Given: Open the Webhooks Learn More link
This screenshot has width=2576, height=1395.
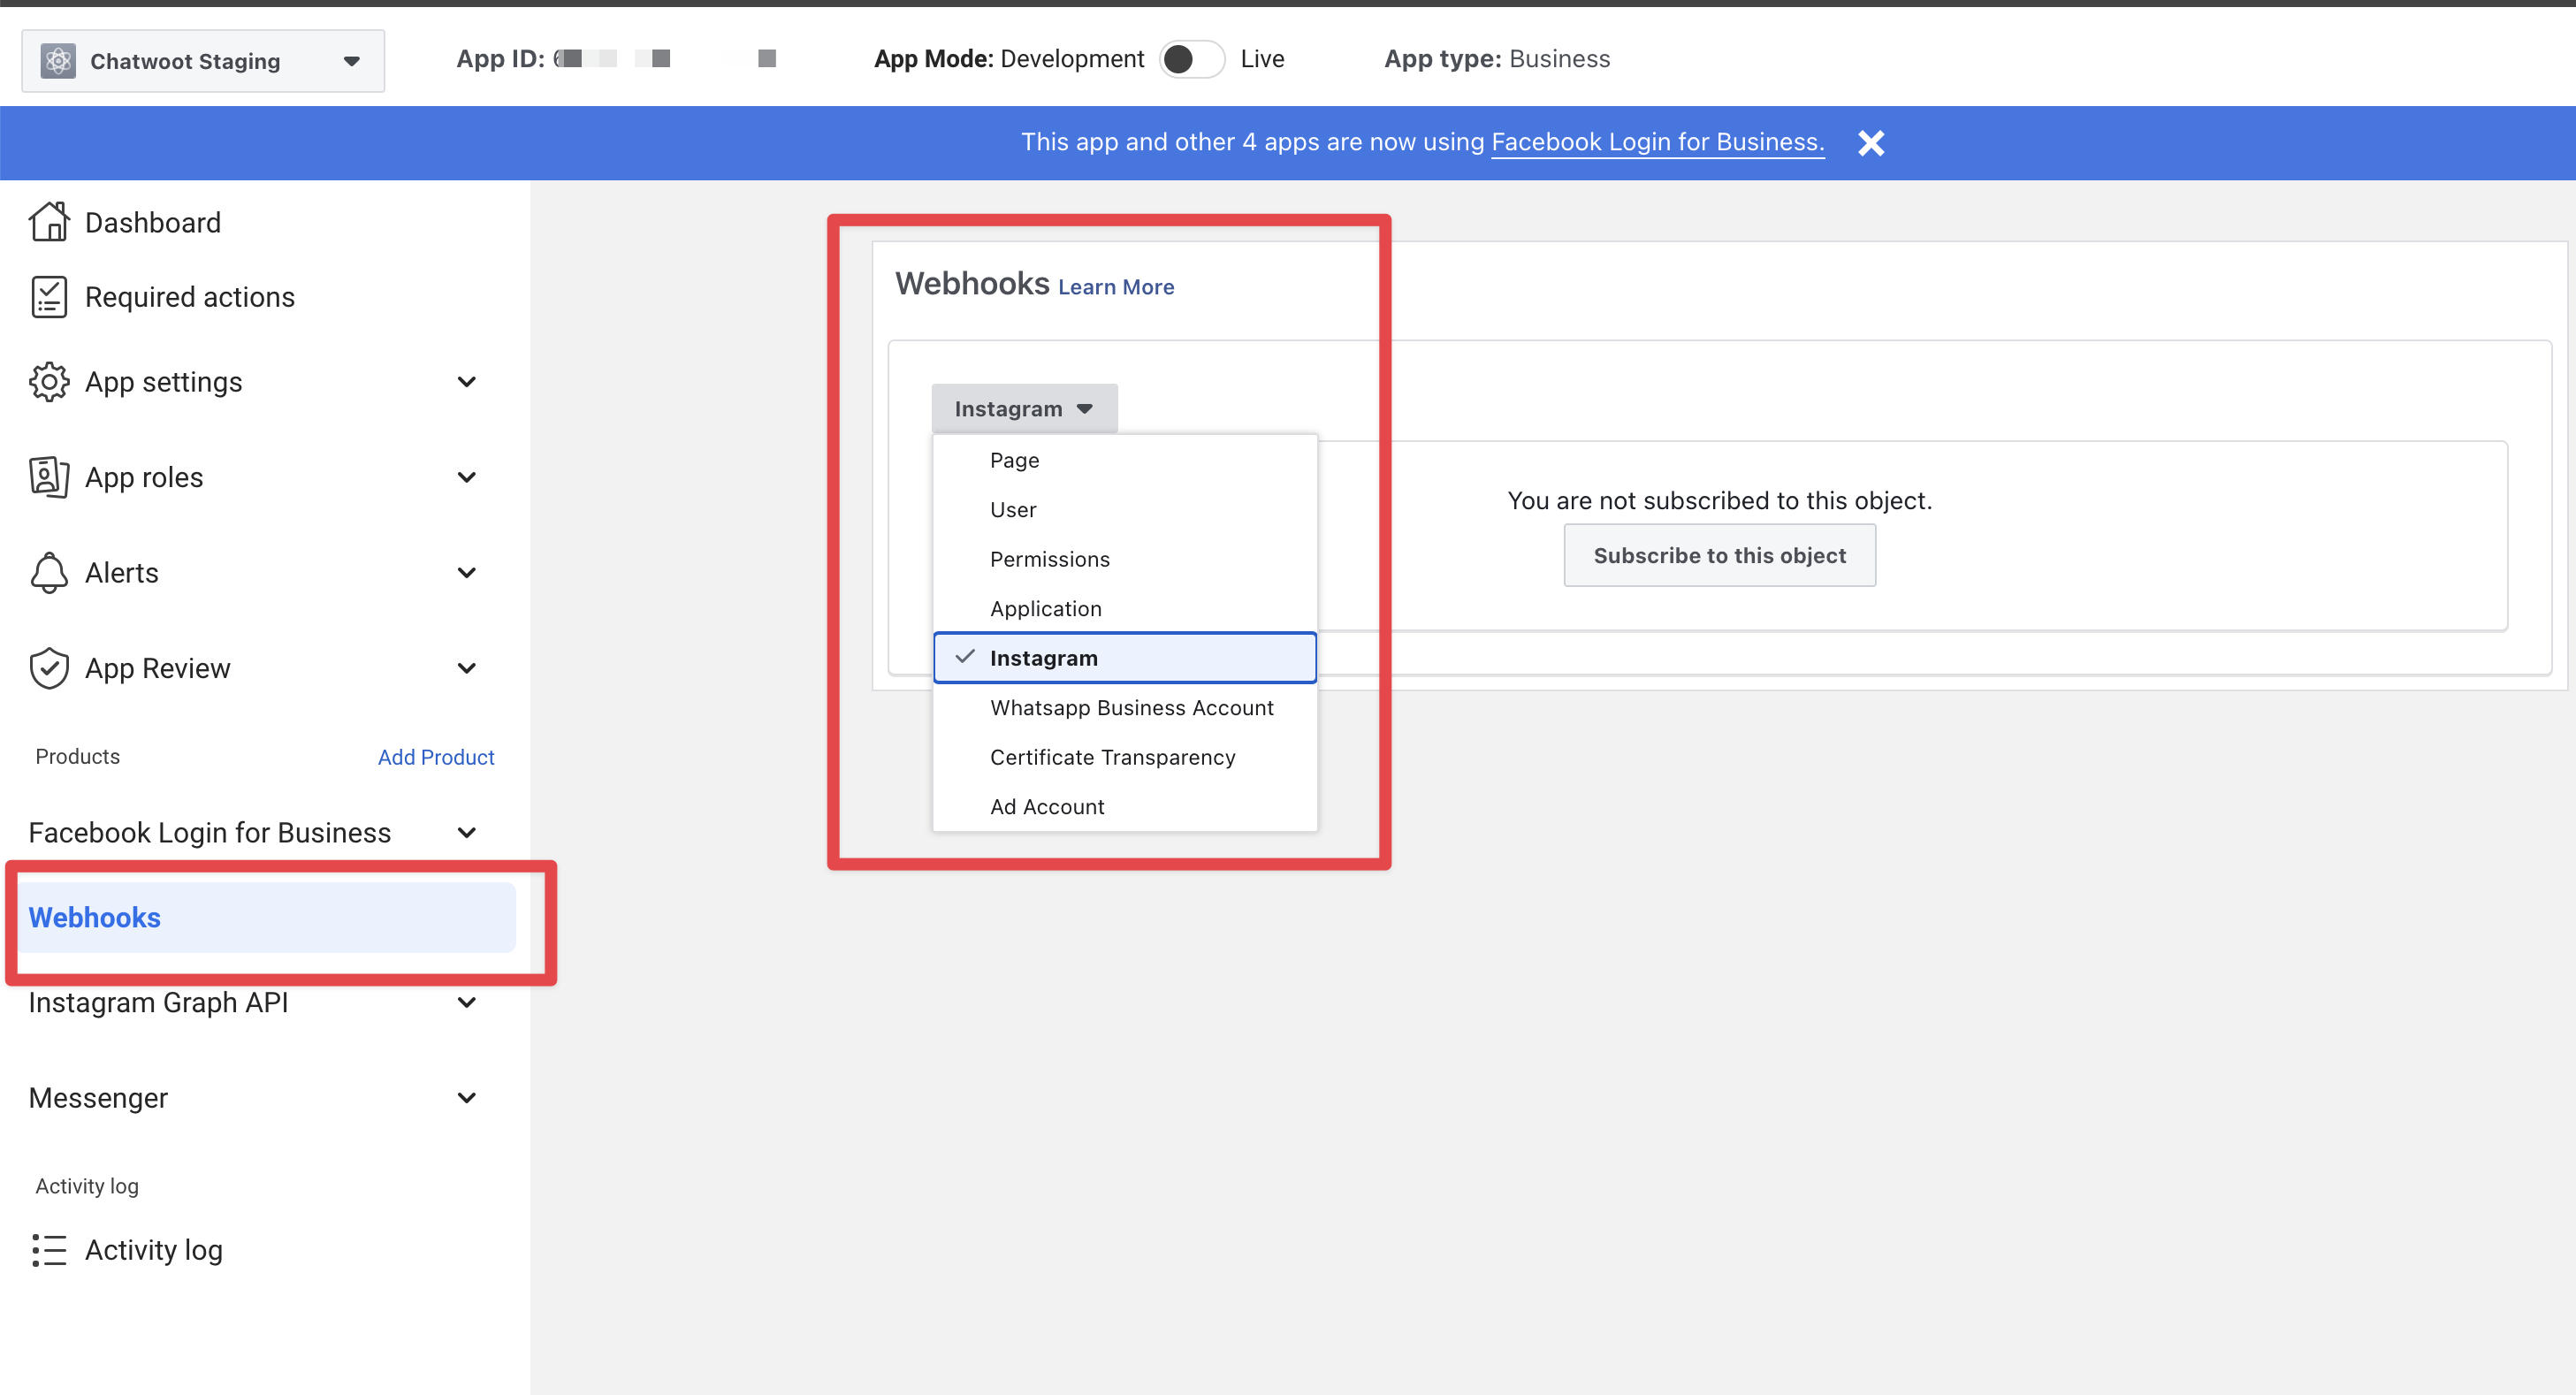Looking at the screenshot, I should (x=1115, y=287).
